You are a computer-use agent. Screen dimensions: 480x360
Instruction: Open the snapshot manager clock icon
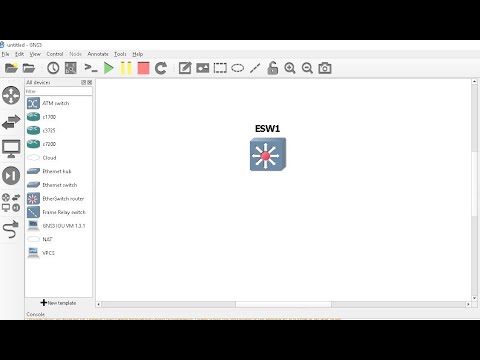tap(53, 68)
